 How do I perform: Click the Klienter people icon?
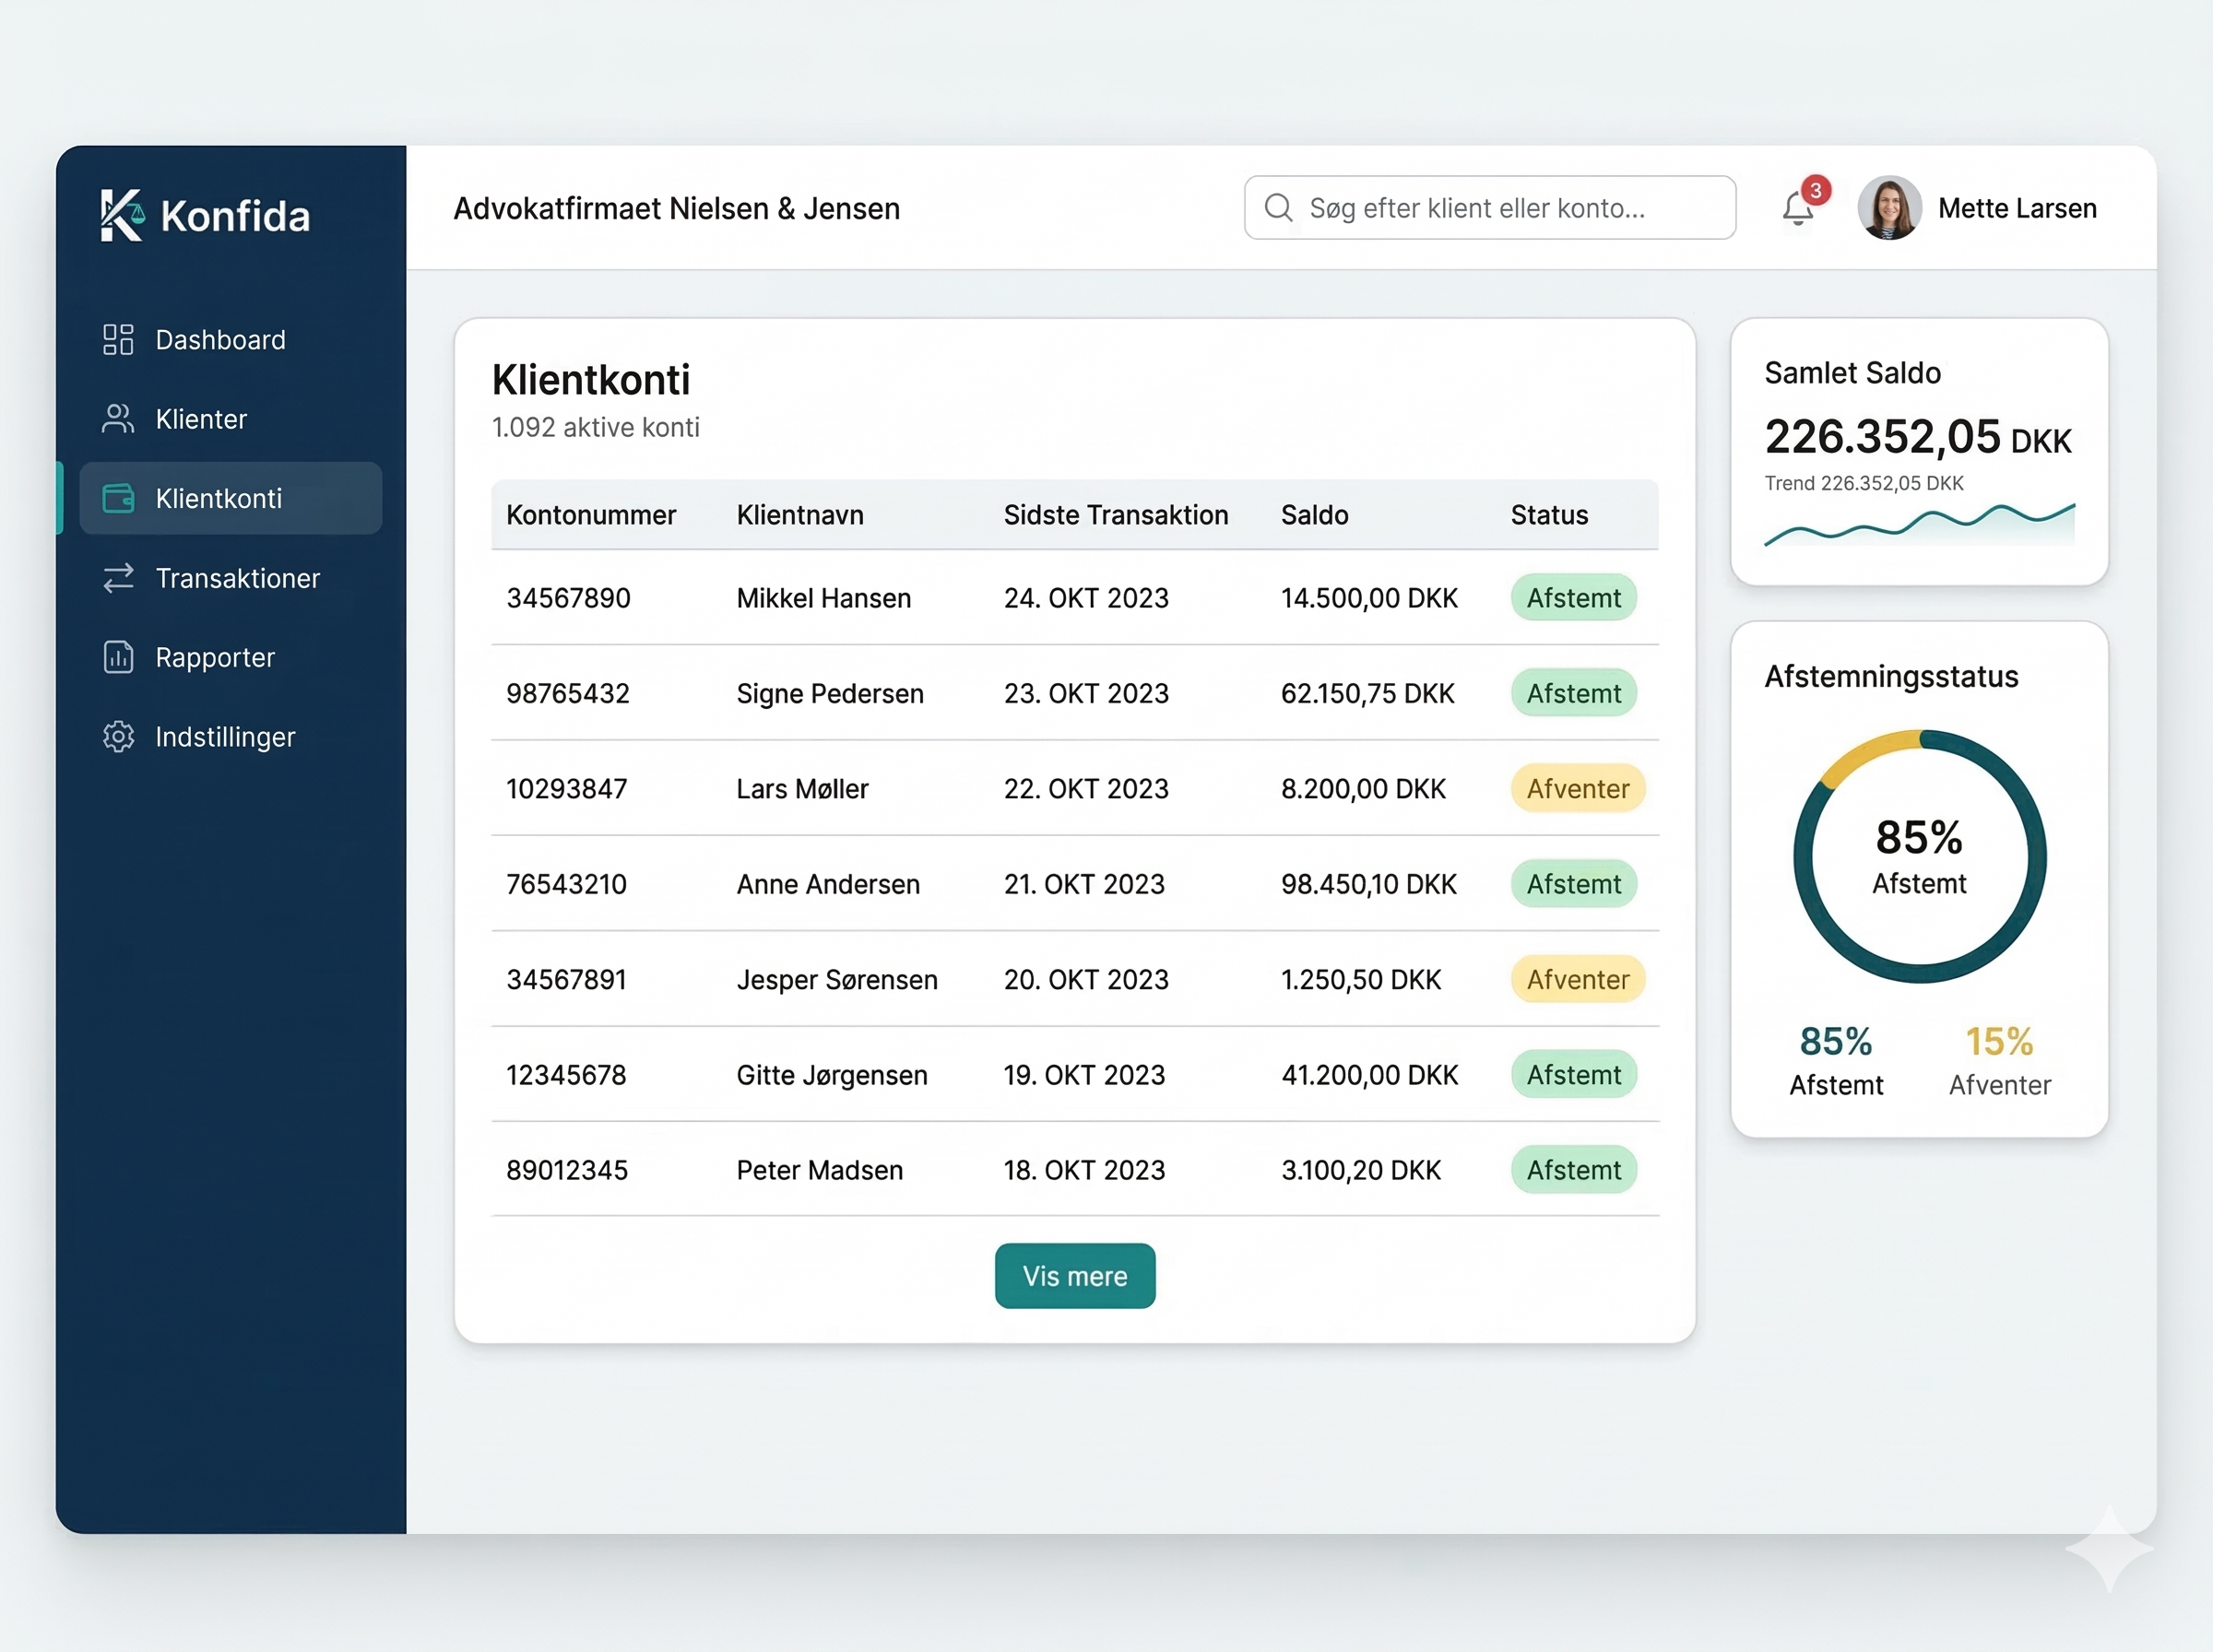coord(118,419)
